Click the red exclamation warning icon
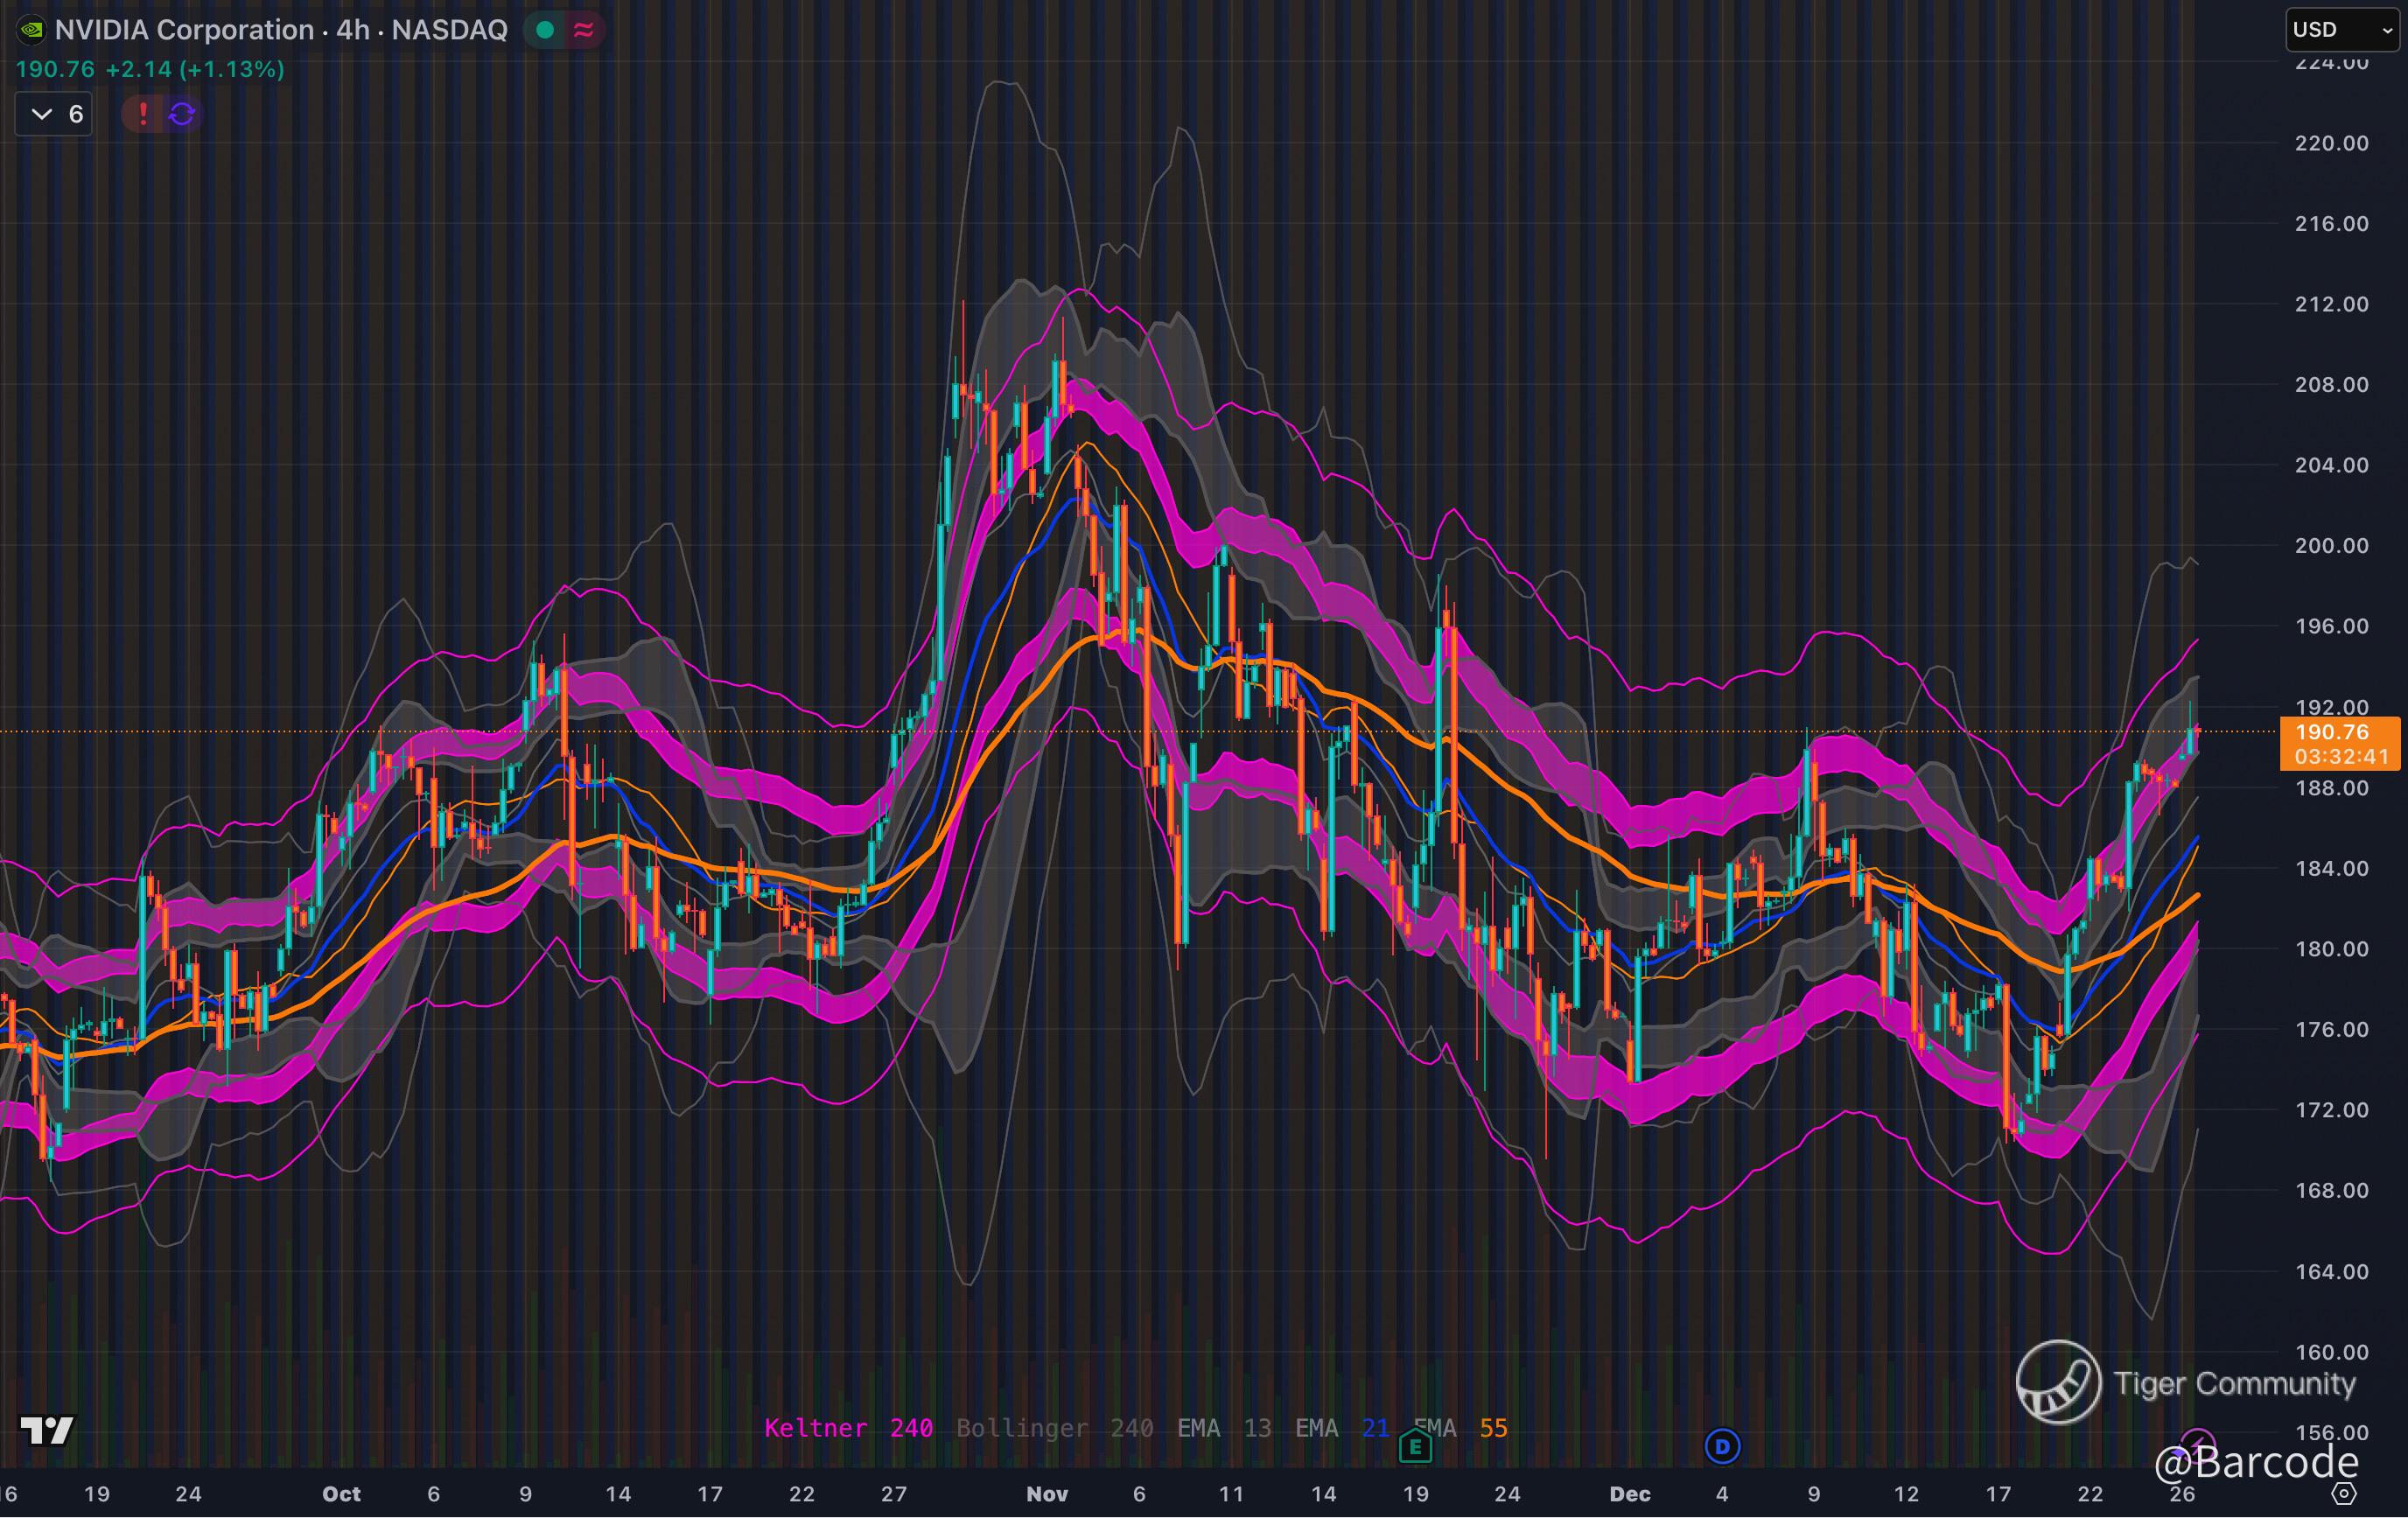The image size is (2408, 1518). click(x=143, y=114)
